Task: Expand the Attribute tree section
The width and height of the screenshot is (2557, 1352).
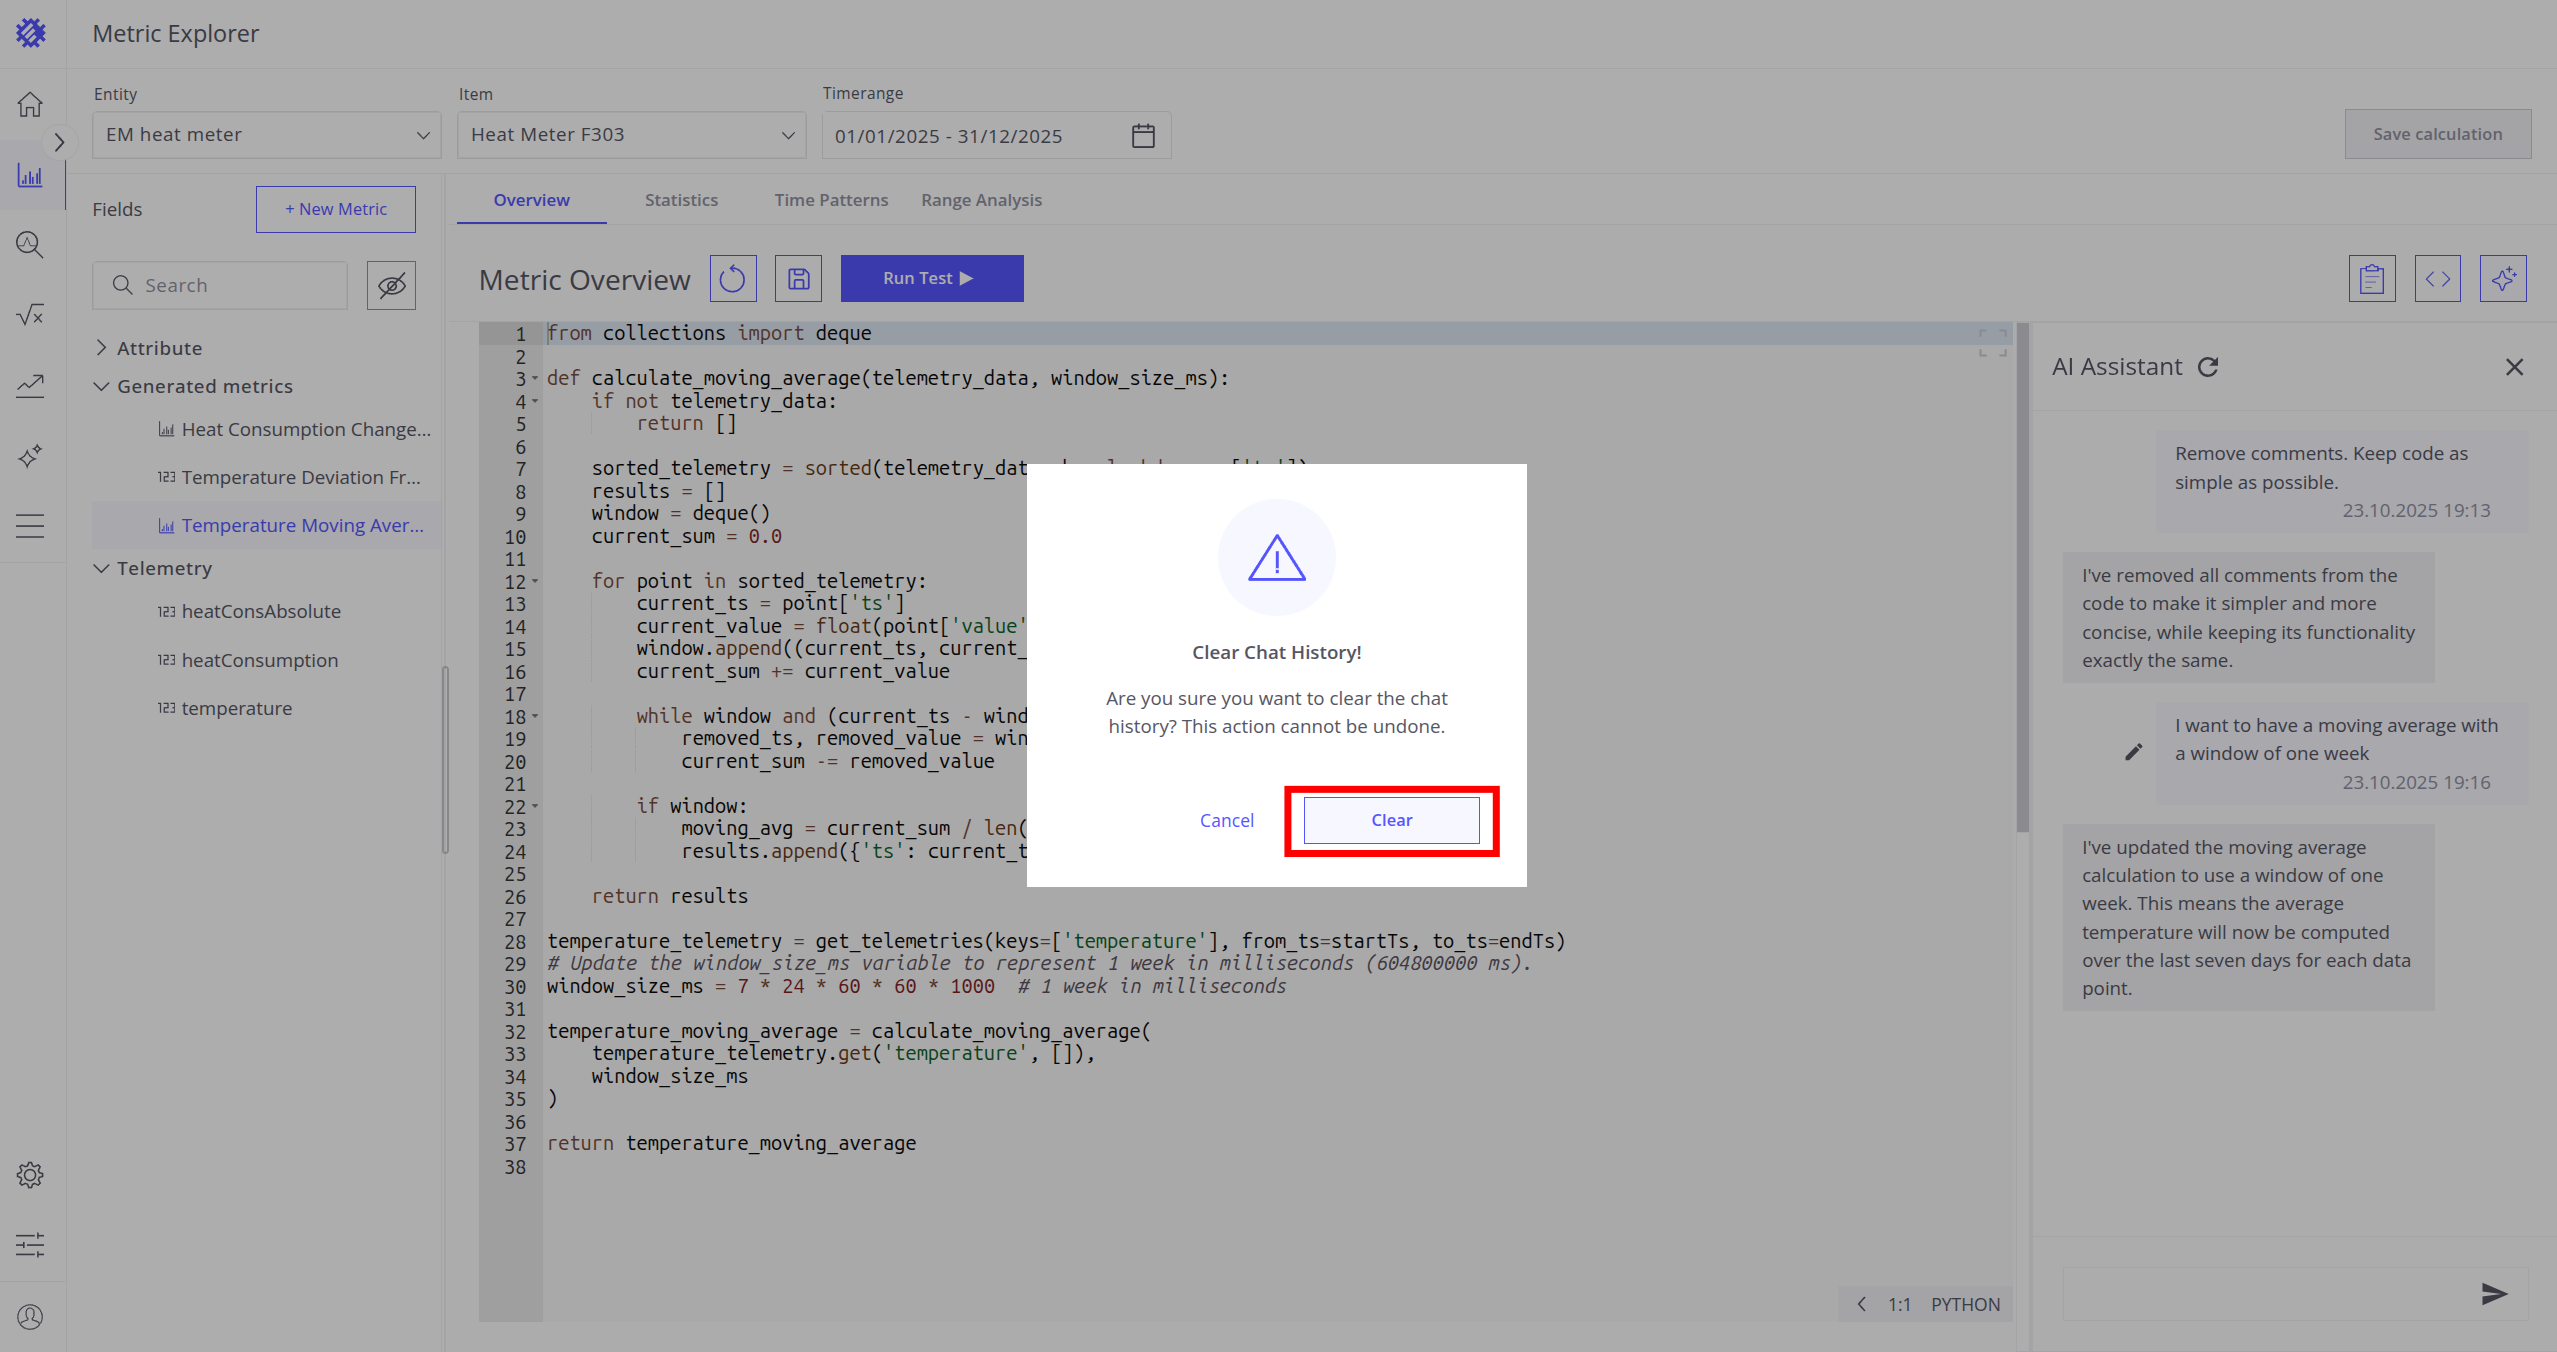Action: 101,348
